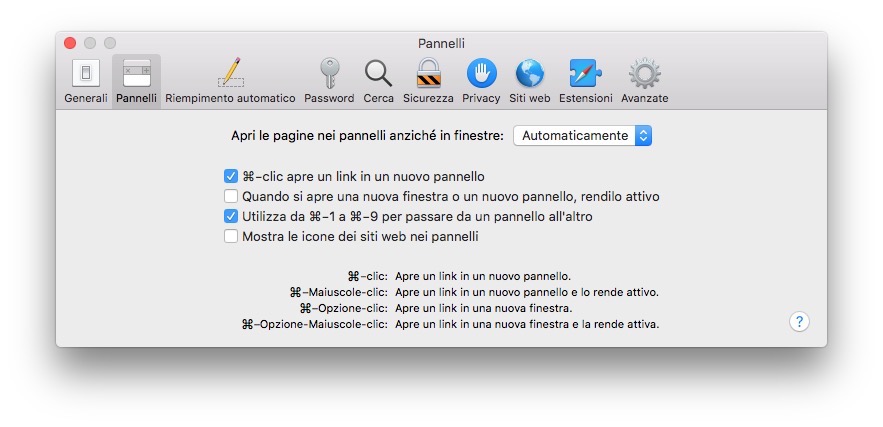Click the '⌘–Opzione-Maiuscole-clic:' shortcut label

314,324
